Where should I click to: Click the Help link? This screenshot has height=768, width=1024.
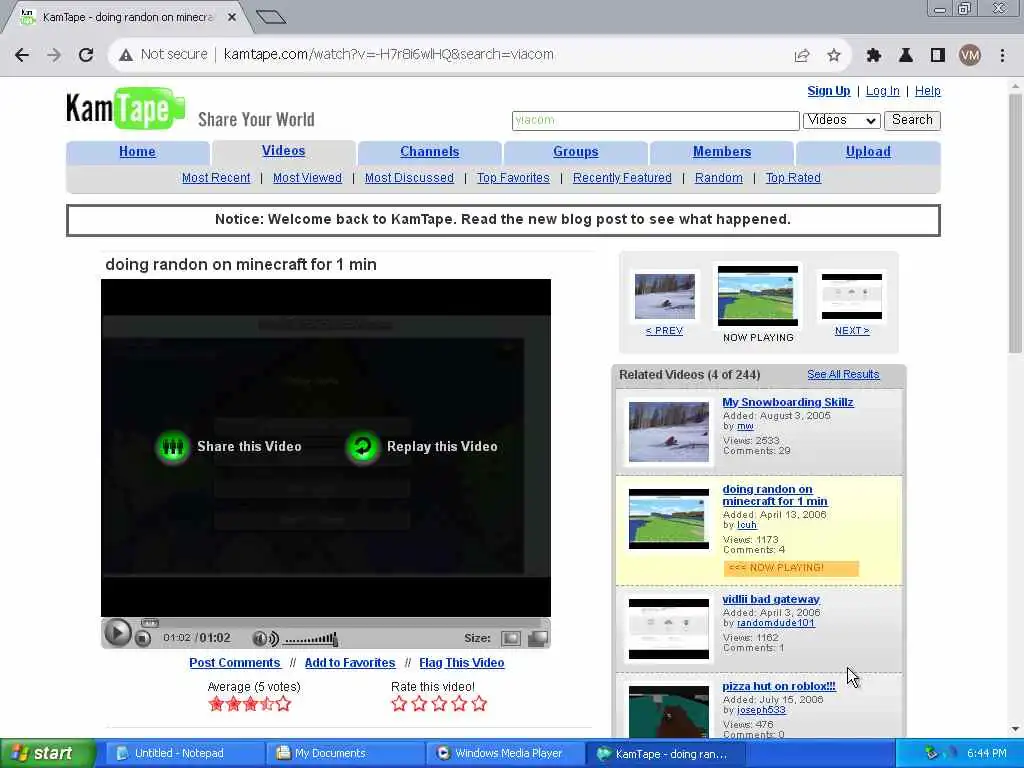click(x=927, y=91)
